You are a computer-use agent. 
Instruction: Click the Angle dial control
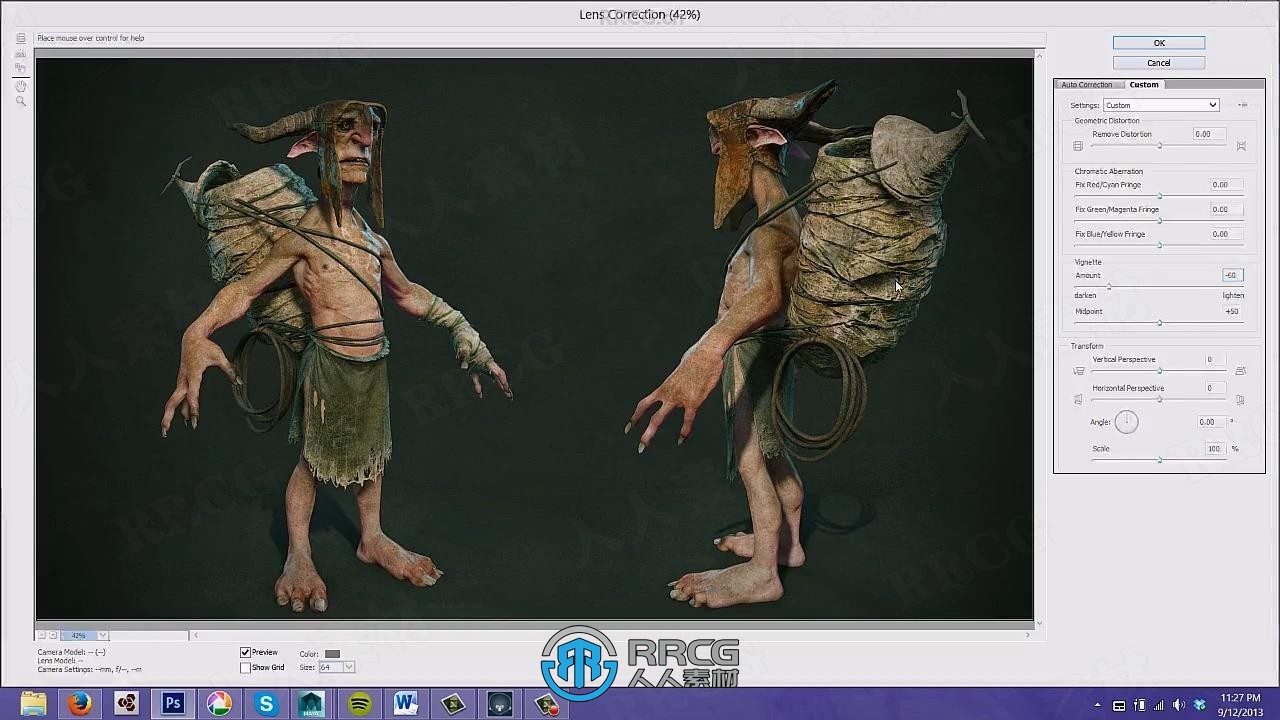(x=1126, y=422)
